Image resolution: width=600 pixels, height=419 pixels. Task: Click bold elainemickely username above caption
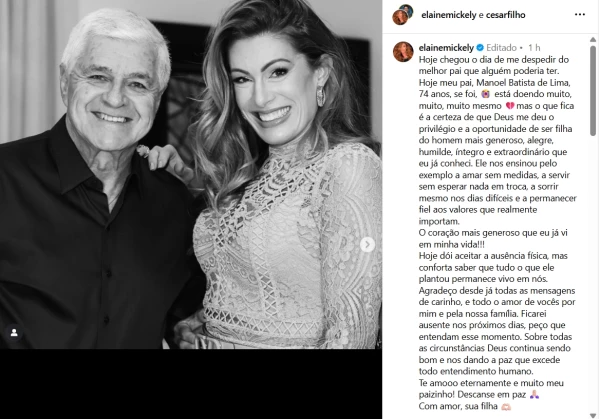446,48
